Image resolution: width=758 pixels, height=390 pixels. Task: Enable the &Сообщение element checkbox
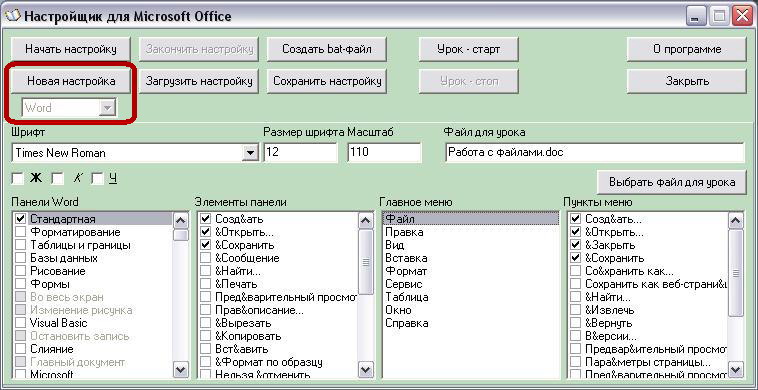click(x=206, y=258)
